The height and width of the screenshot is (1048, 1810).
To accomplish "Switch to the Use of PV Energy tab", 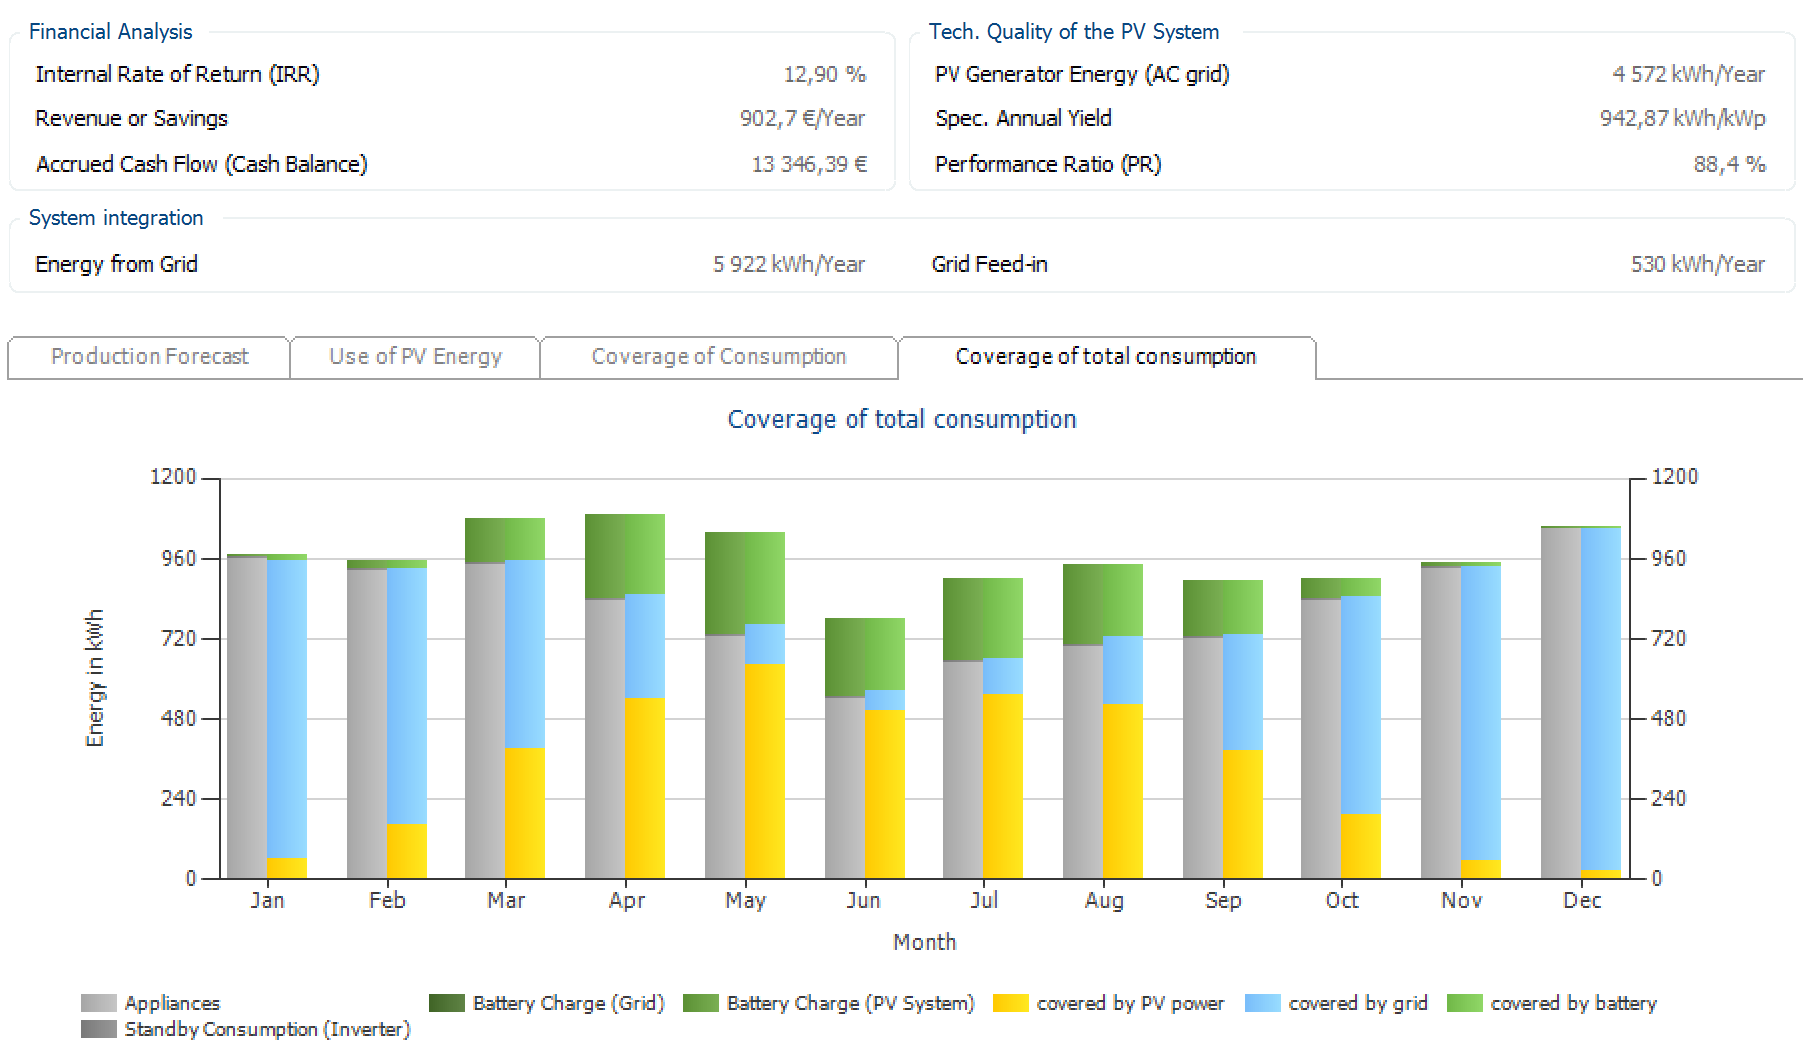I will [415, 357].
